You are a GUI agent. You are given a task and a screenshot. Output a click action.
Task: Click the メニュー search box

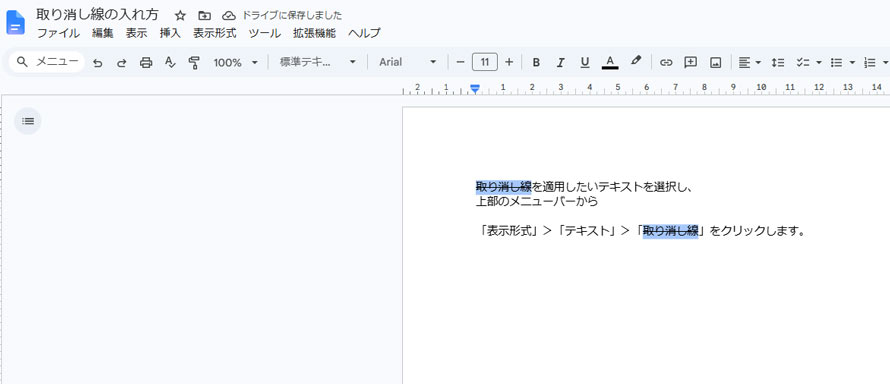[47, 62]
